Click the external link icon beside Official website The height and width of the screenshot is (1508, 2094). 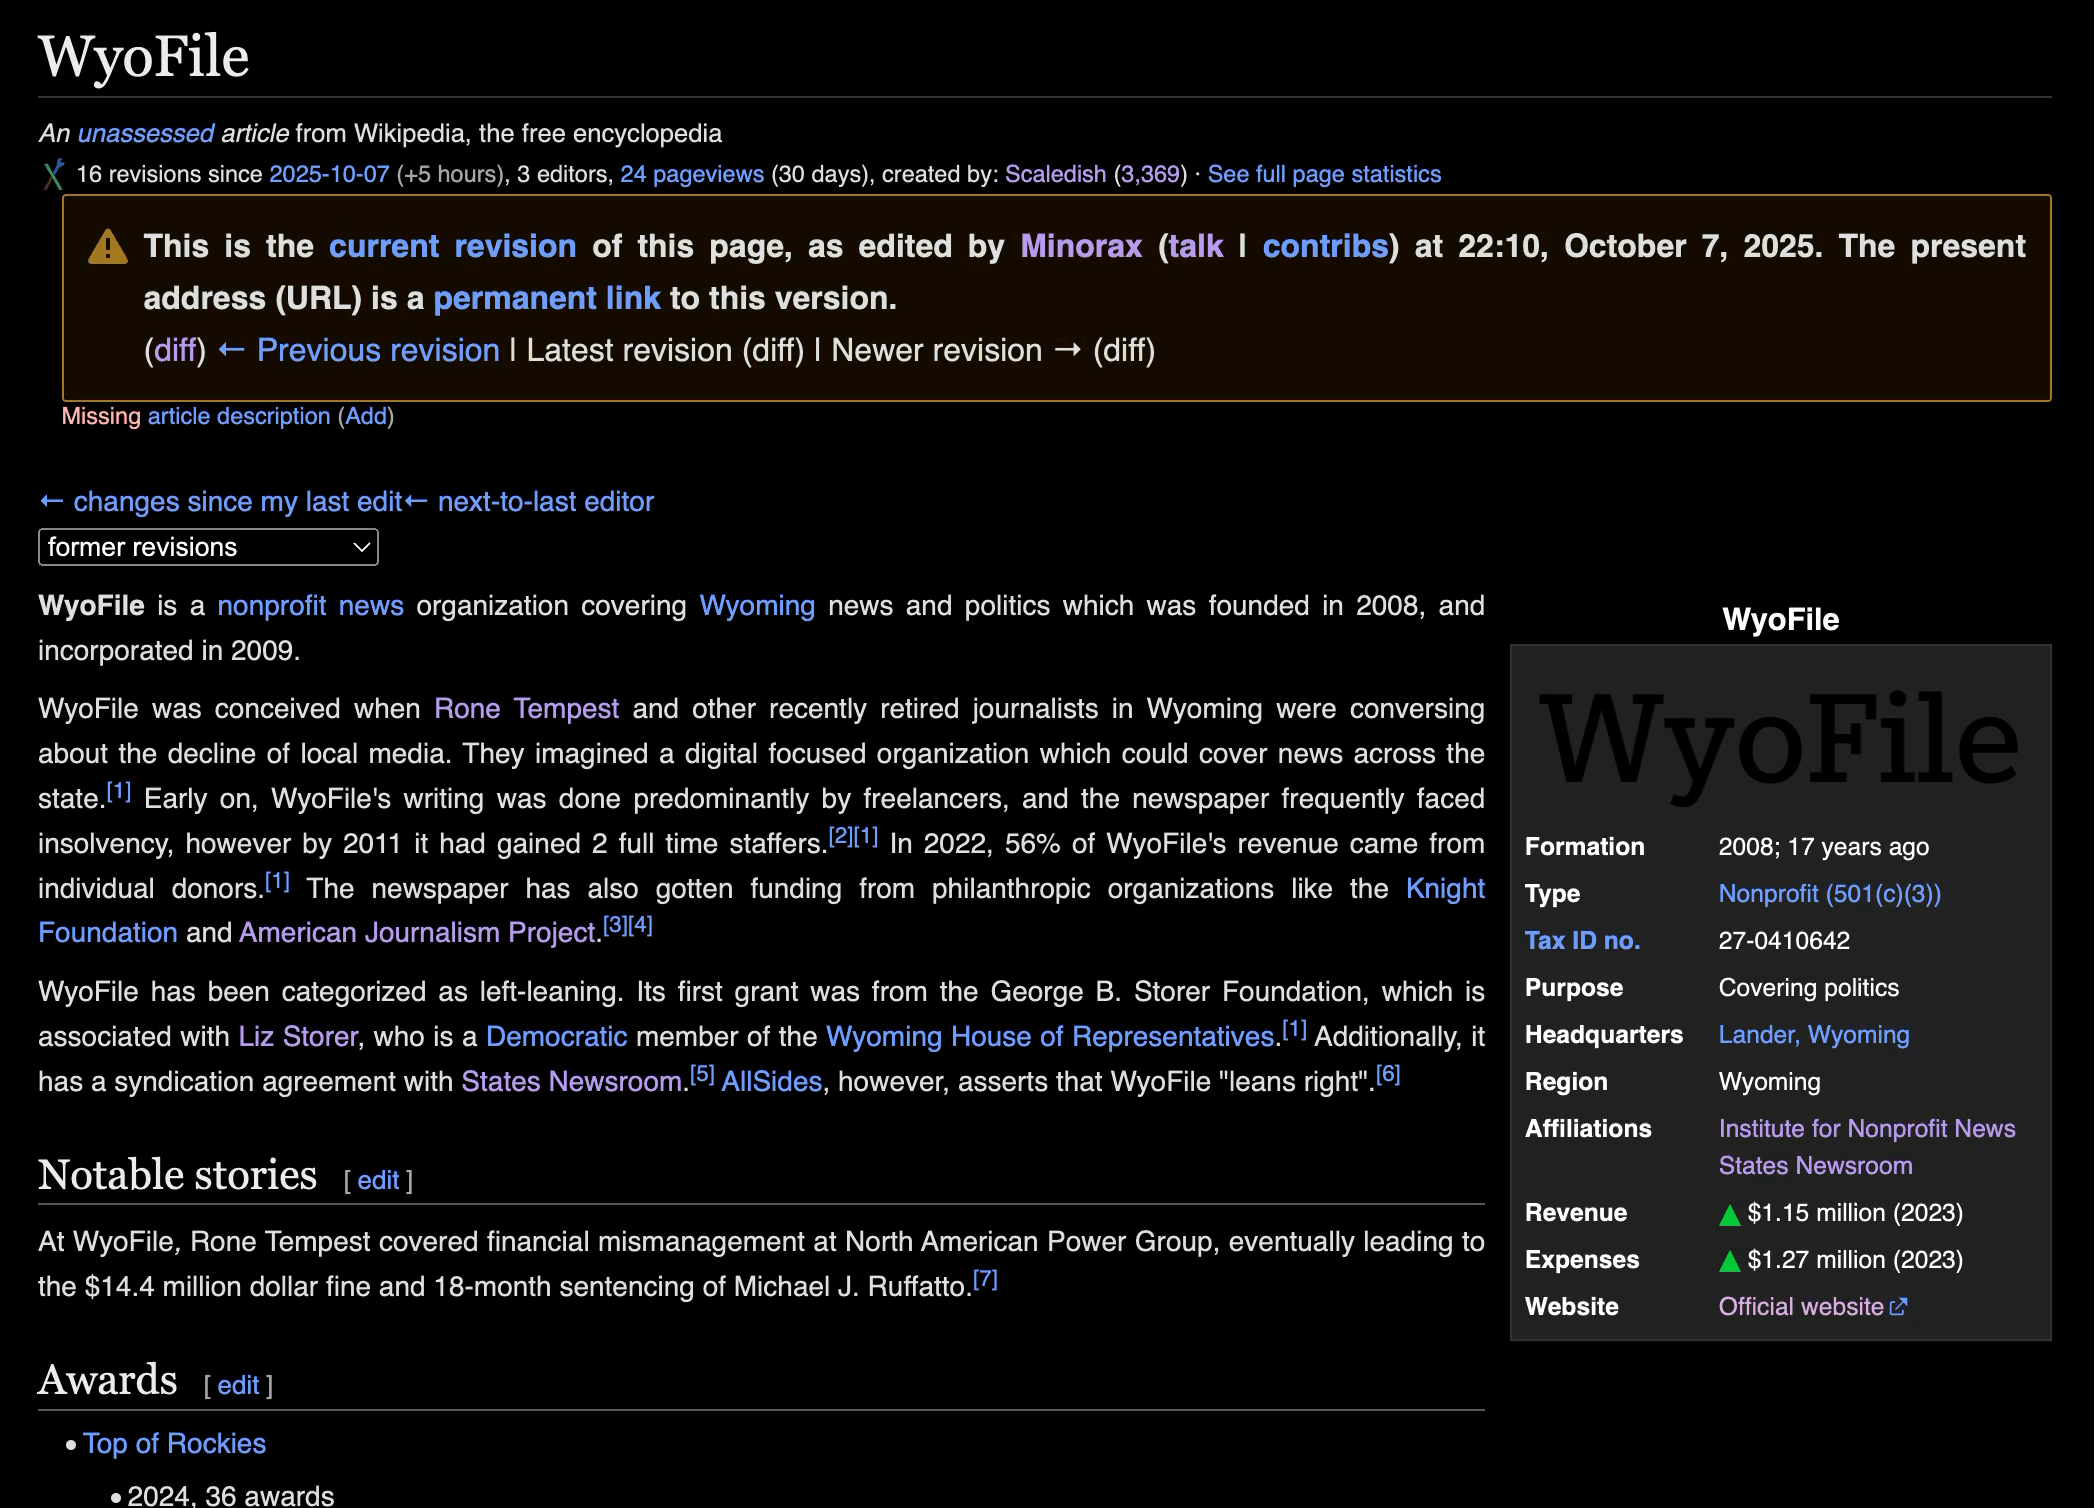click(1898, 1307)
